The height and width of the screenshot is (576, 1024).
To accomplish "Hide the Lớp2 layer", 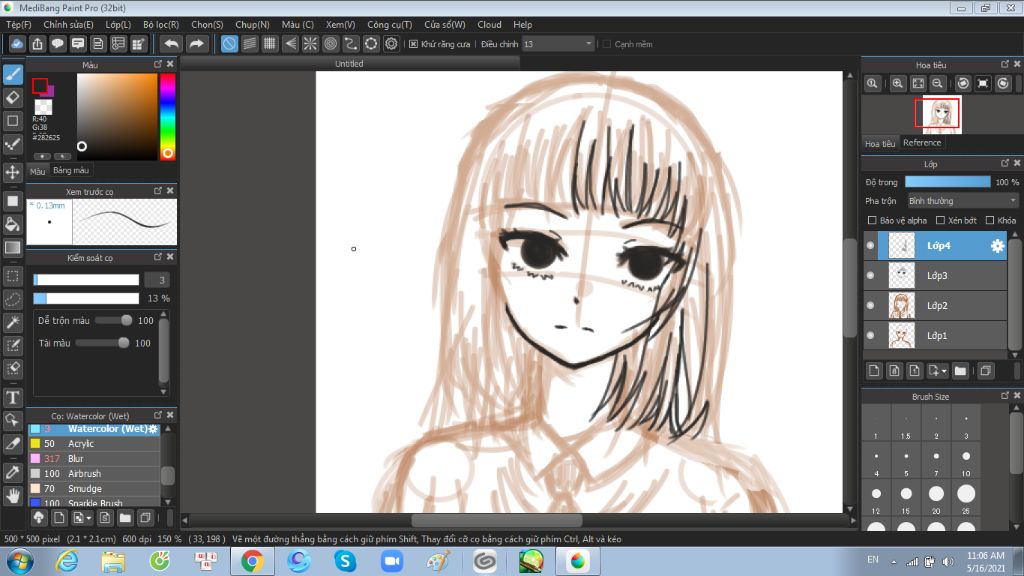I will coord(871,306).
